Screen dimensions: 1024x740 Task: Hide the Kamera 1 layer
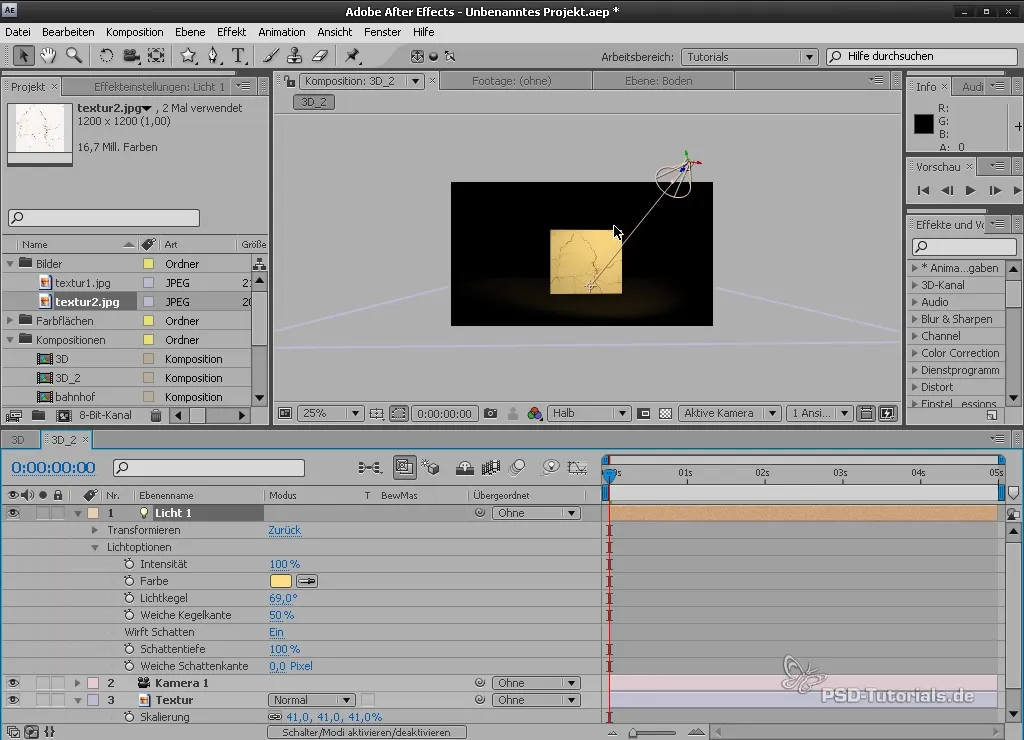click(x=12, y=683)
